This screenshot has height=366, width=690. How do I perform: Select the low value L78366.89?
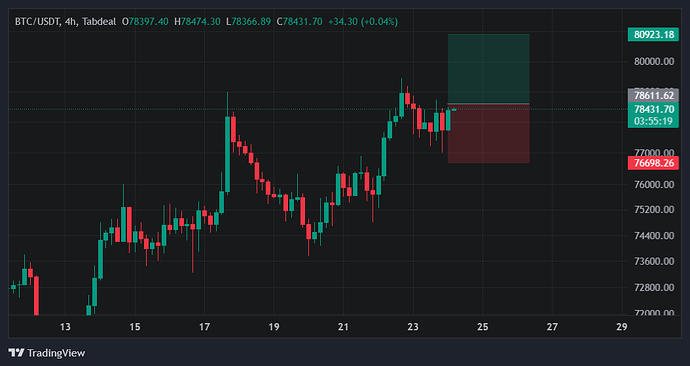tap(248, 22)
